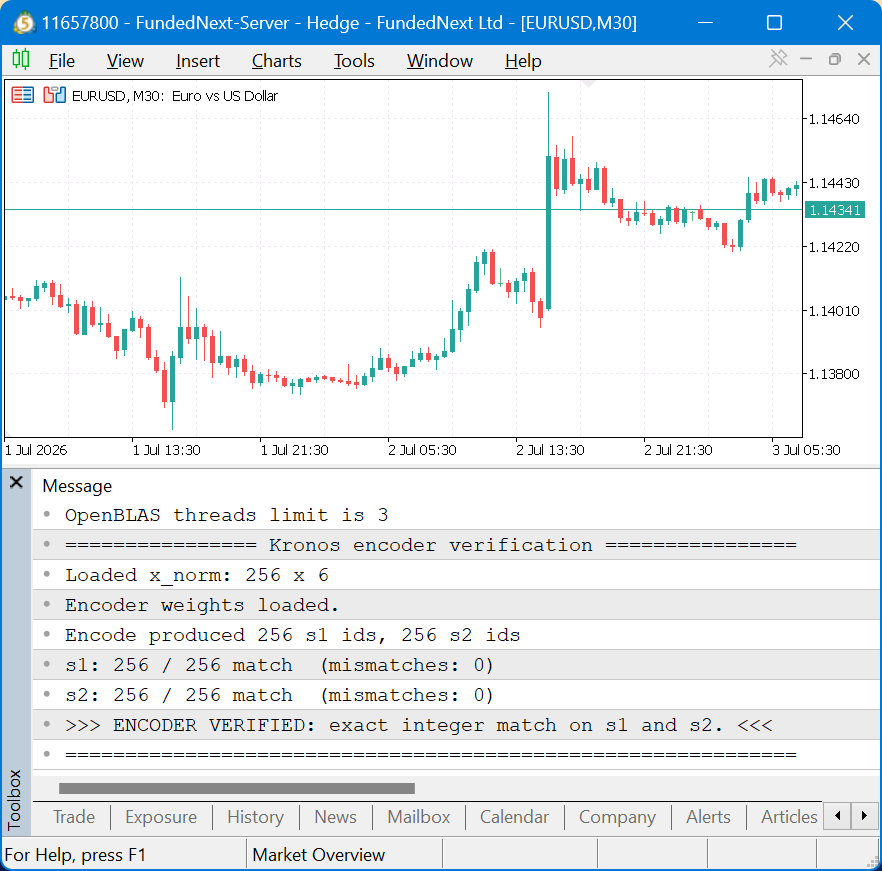Switch to the History tab

point(255,817)
